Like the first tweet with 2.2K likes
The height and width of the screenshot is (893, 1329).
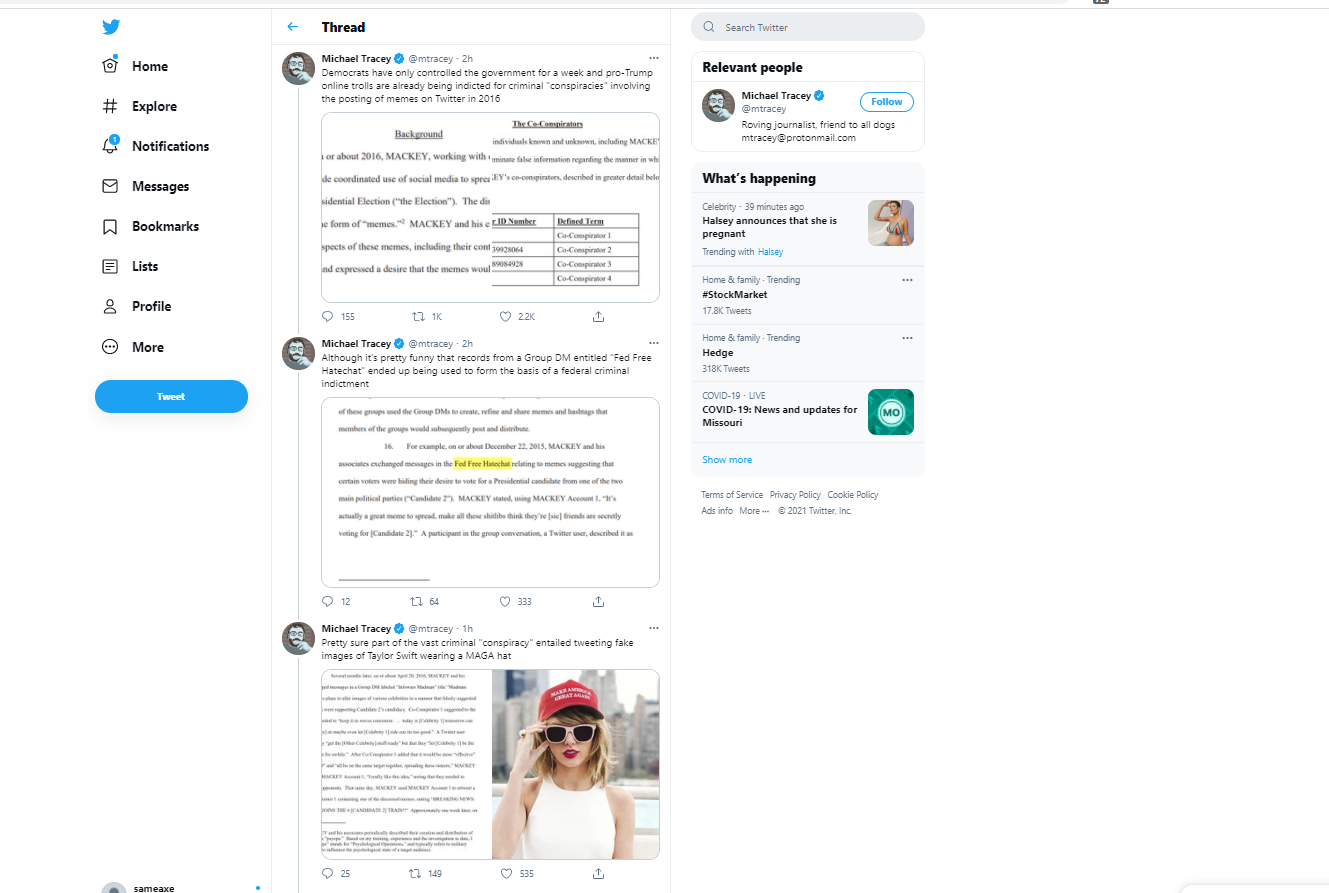click(505, 316)
